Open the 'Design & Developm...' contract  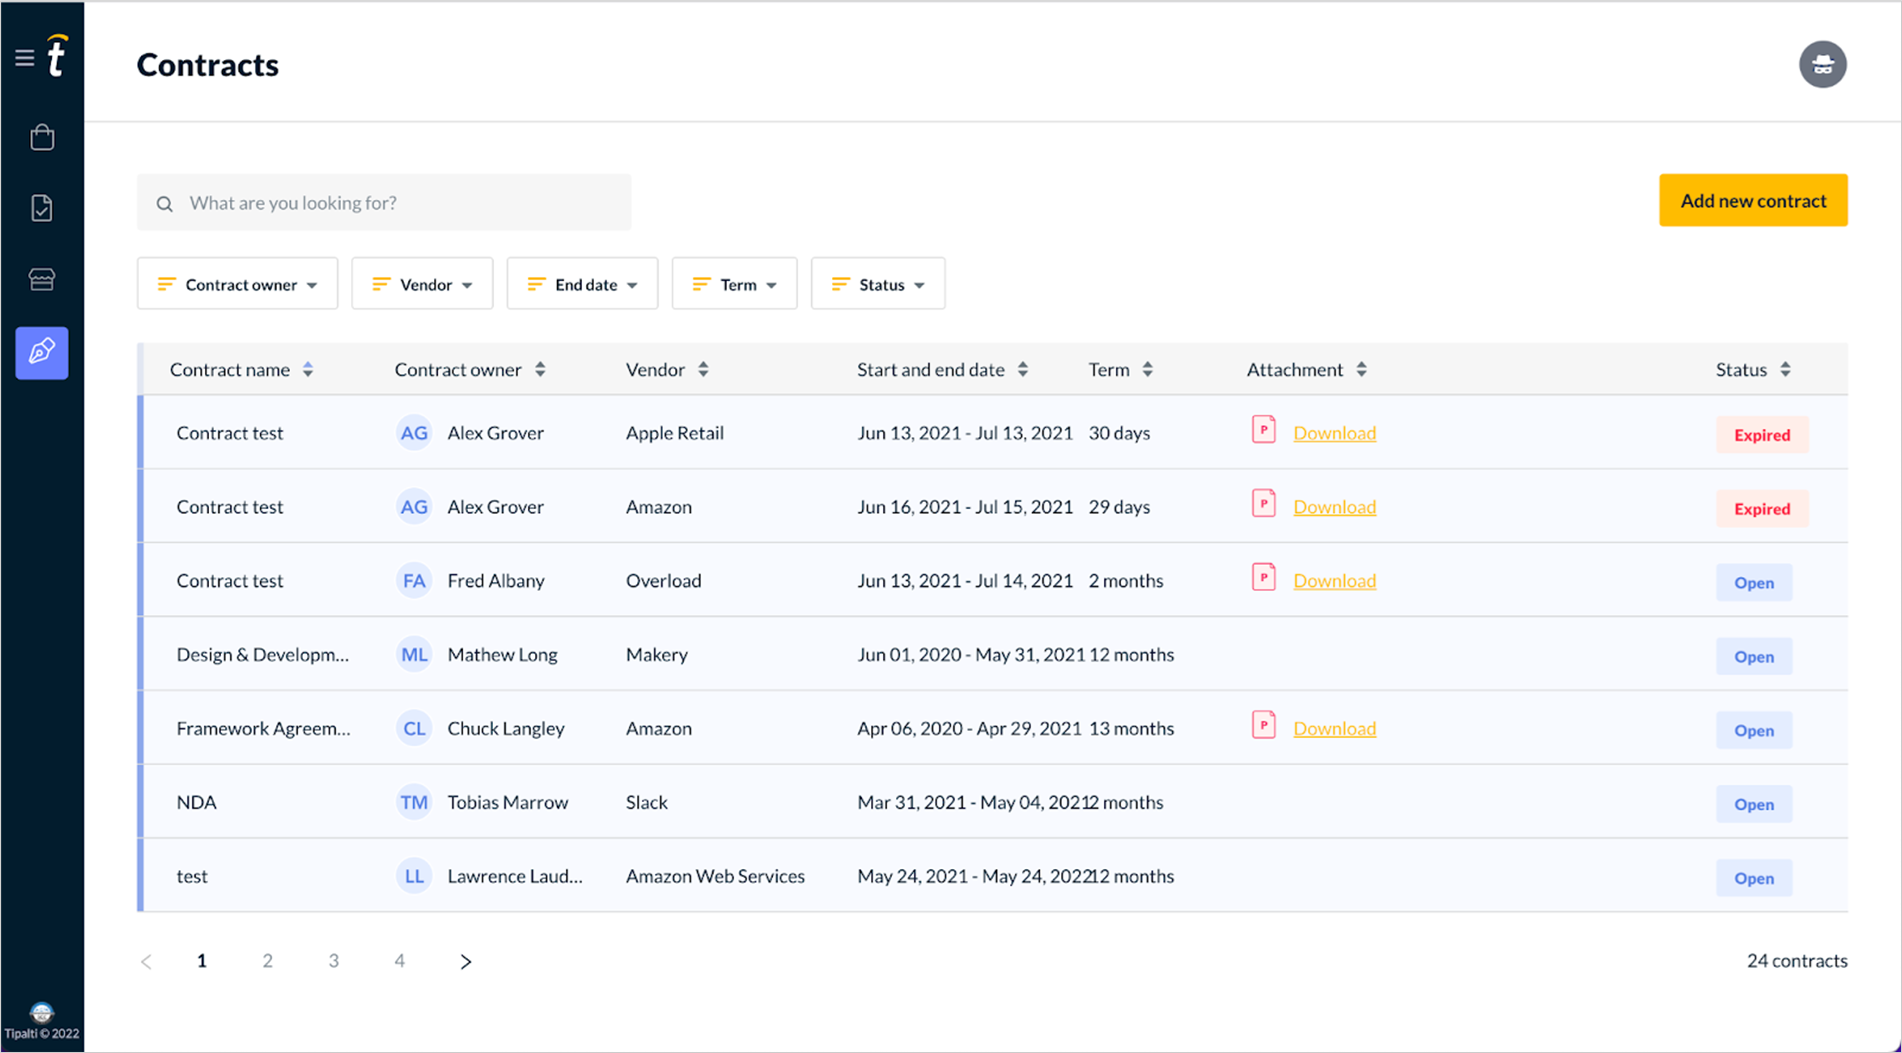pos(263,655)
